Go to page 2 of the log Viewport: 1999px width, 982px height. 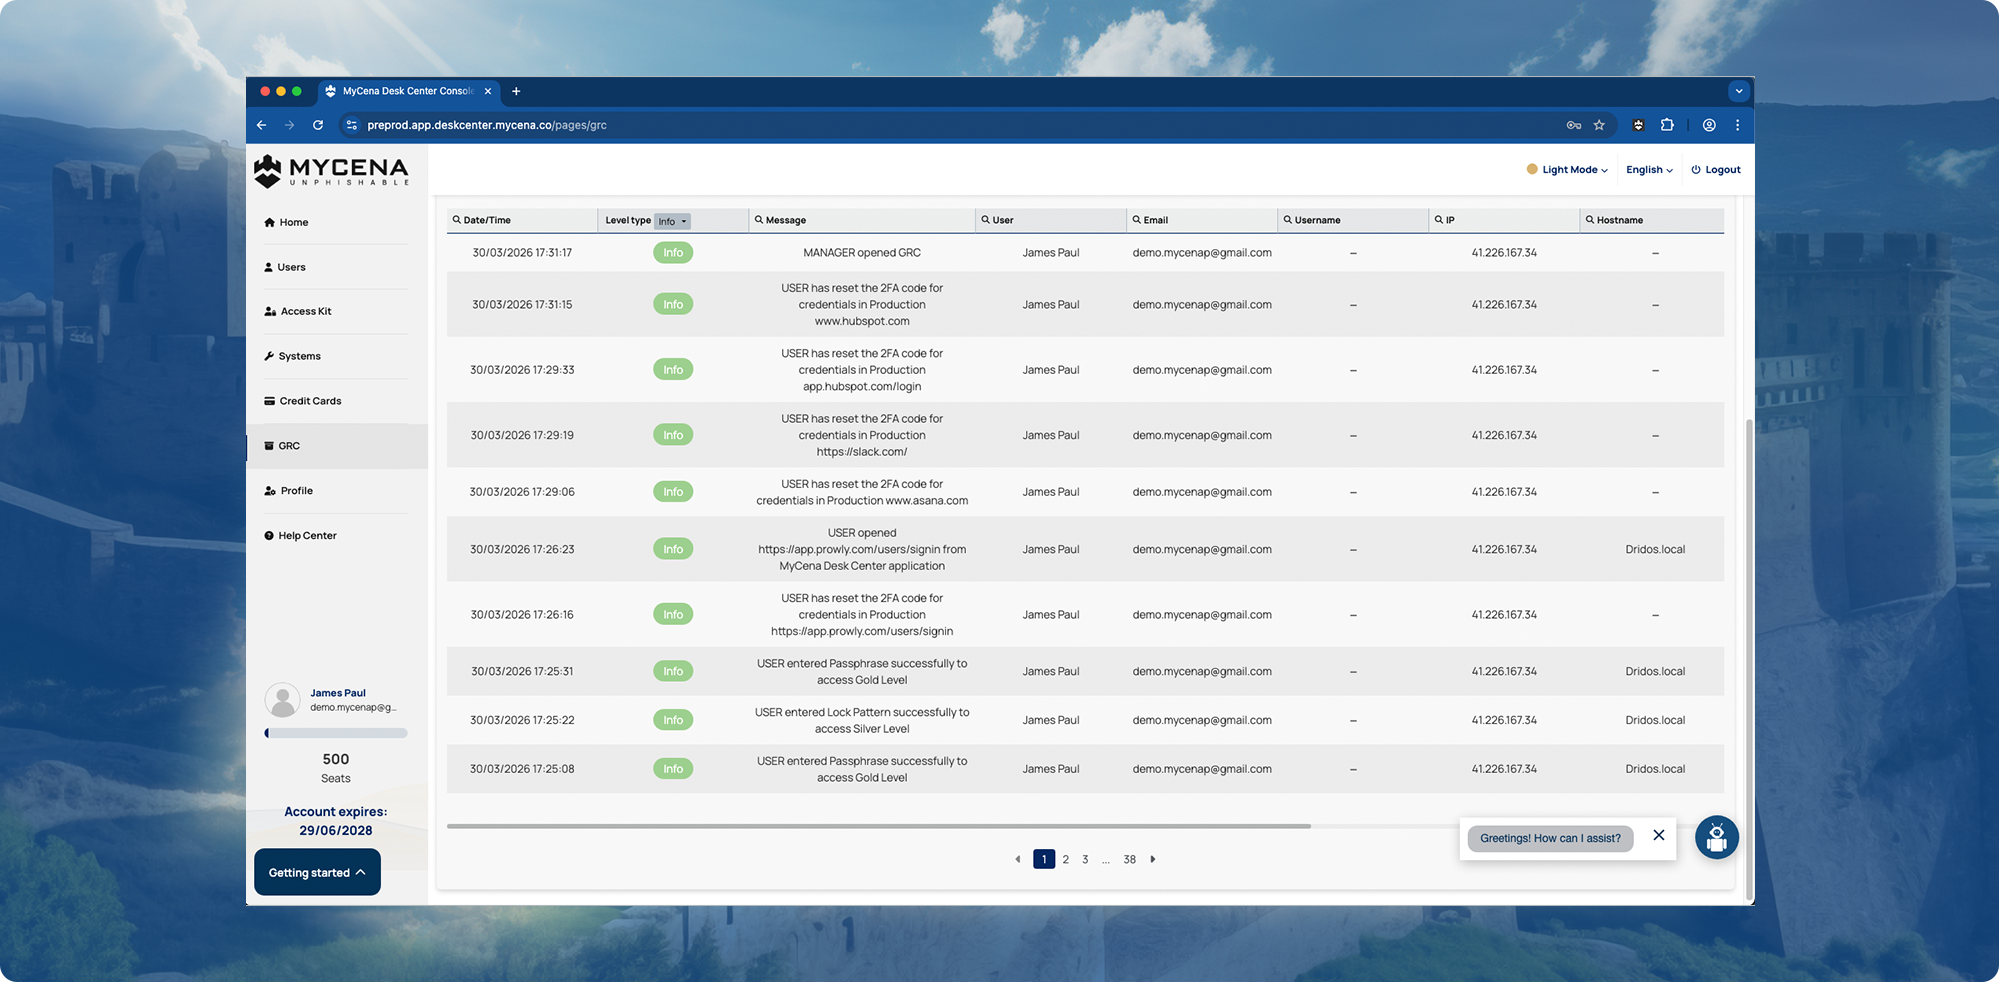(x=1066, y=860)
